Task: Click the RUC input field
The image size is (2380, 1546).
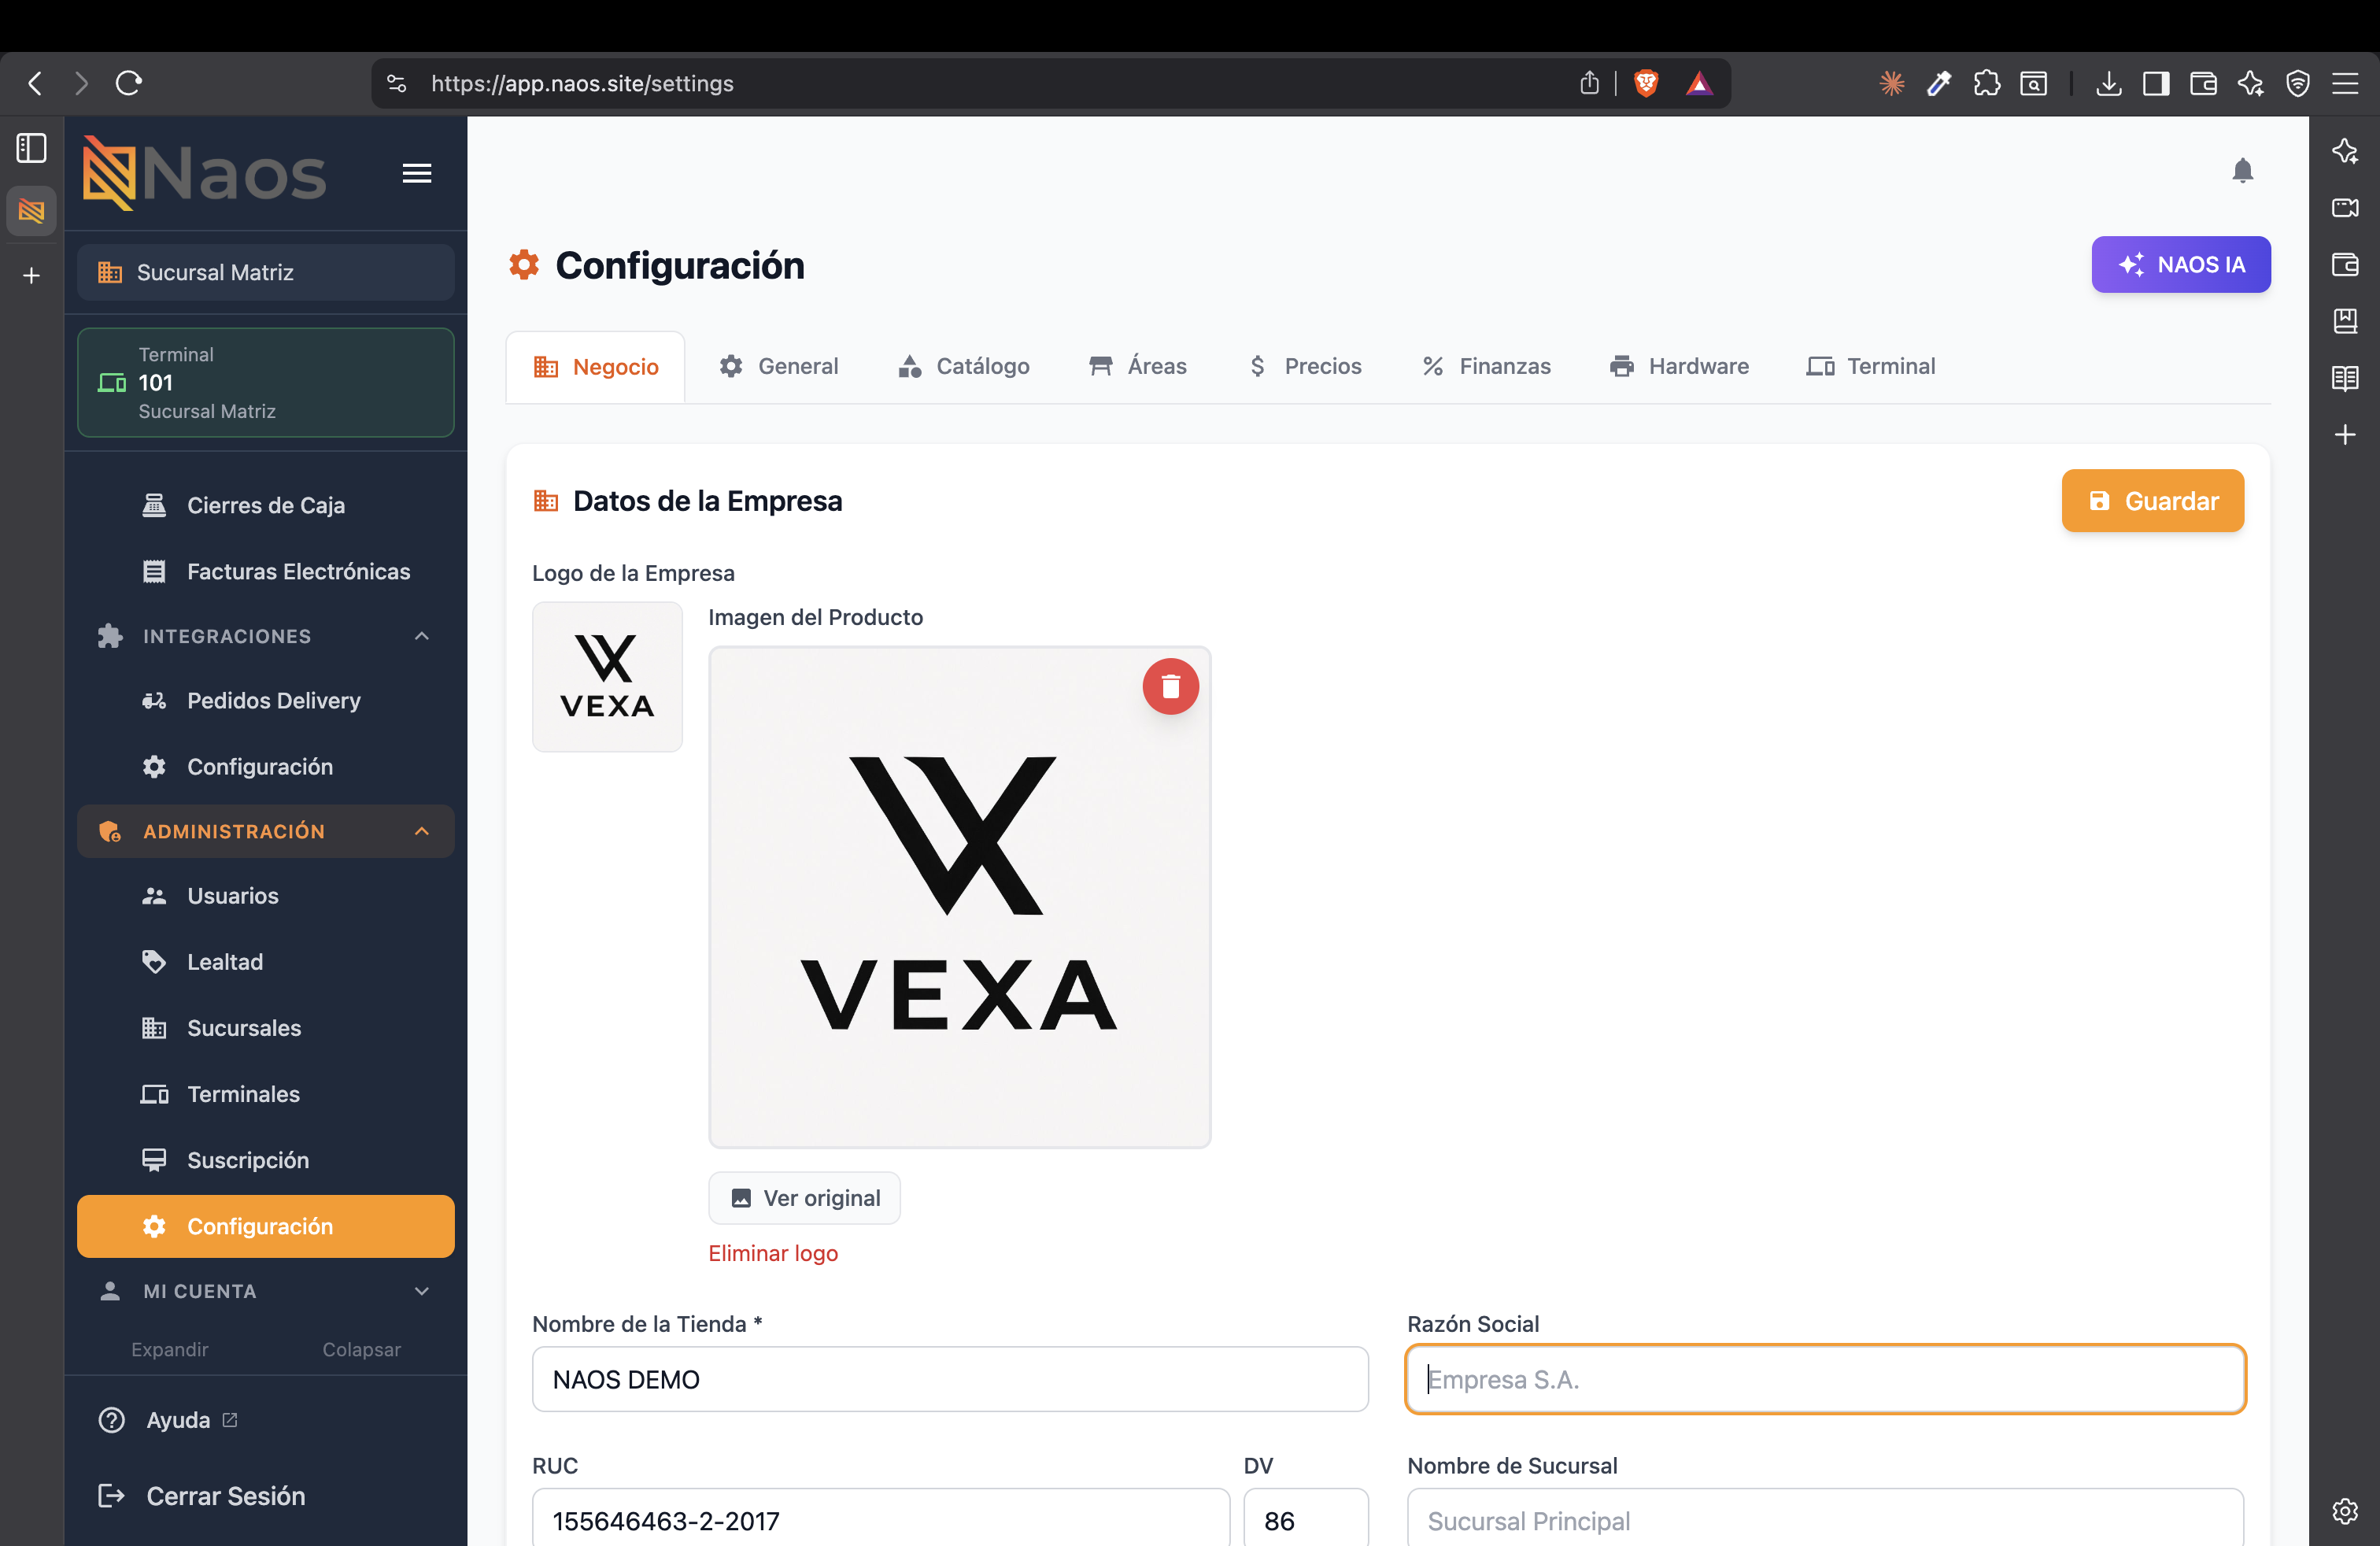Action: pyautogui.click(x=880, y=1518)
